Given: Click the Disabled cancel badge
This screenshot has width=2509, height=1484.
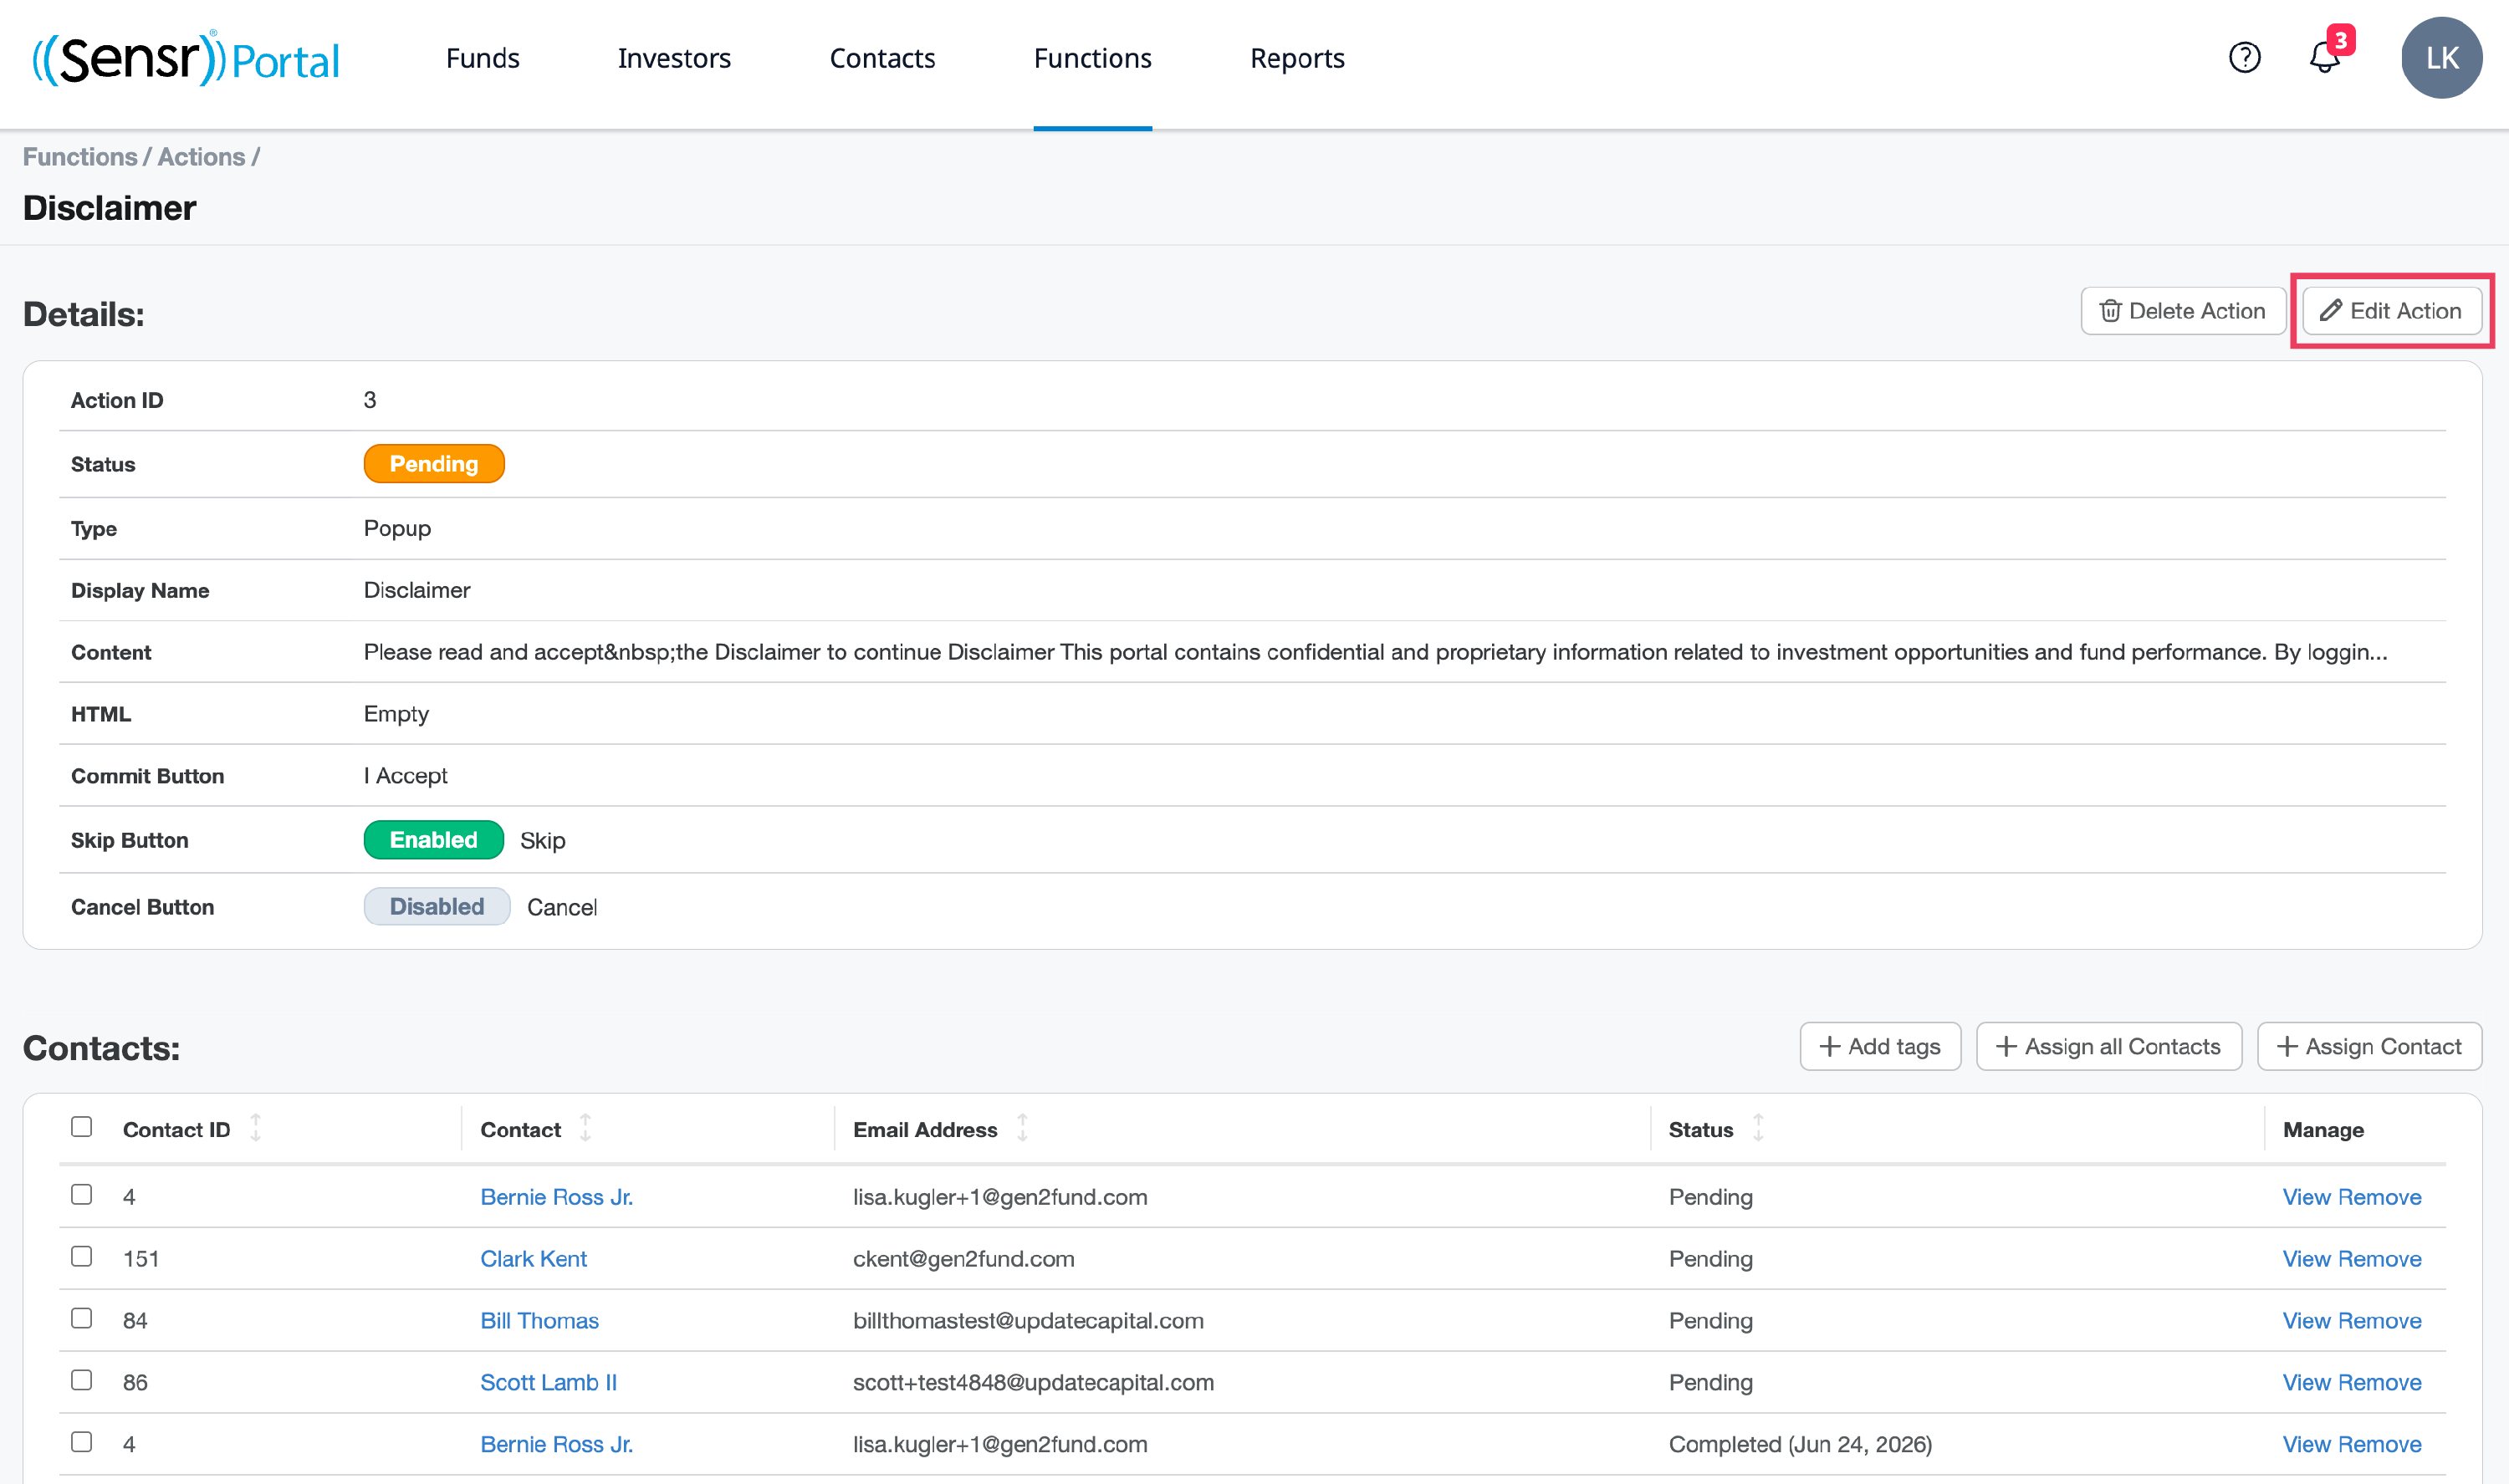Looking at the screenshot, I should 437,907.
